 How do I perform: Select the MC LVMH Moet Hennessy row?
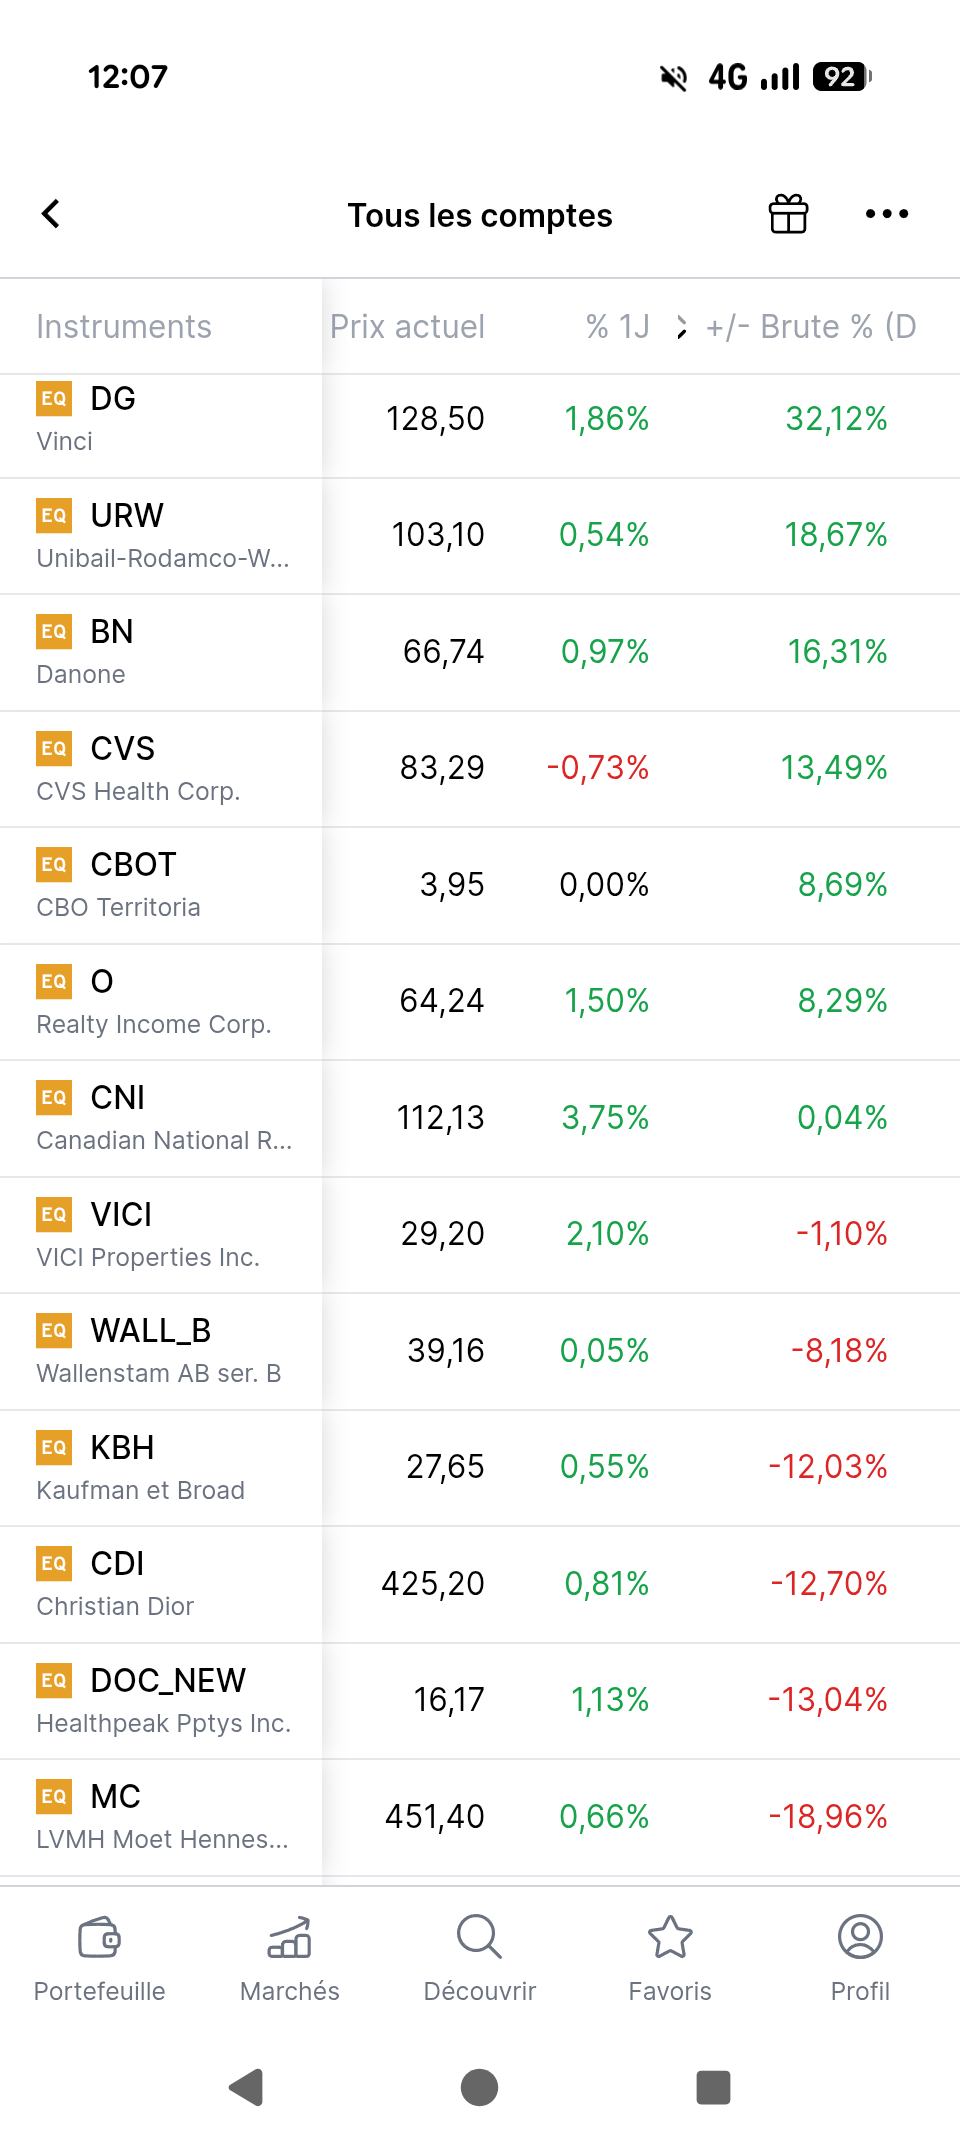480,1817
